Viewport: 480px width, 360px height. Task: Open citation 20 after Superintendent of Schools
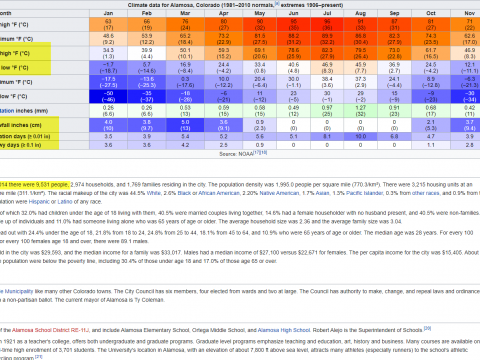(427, 329)
